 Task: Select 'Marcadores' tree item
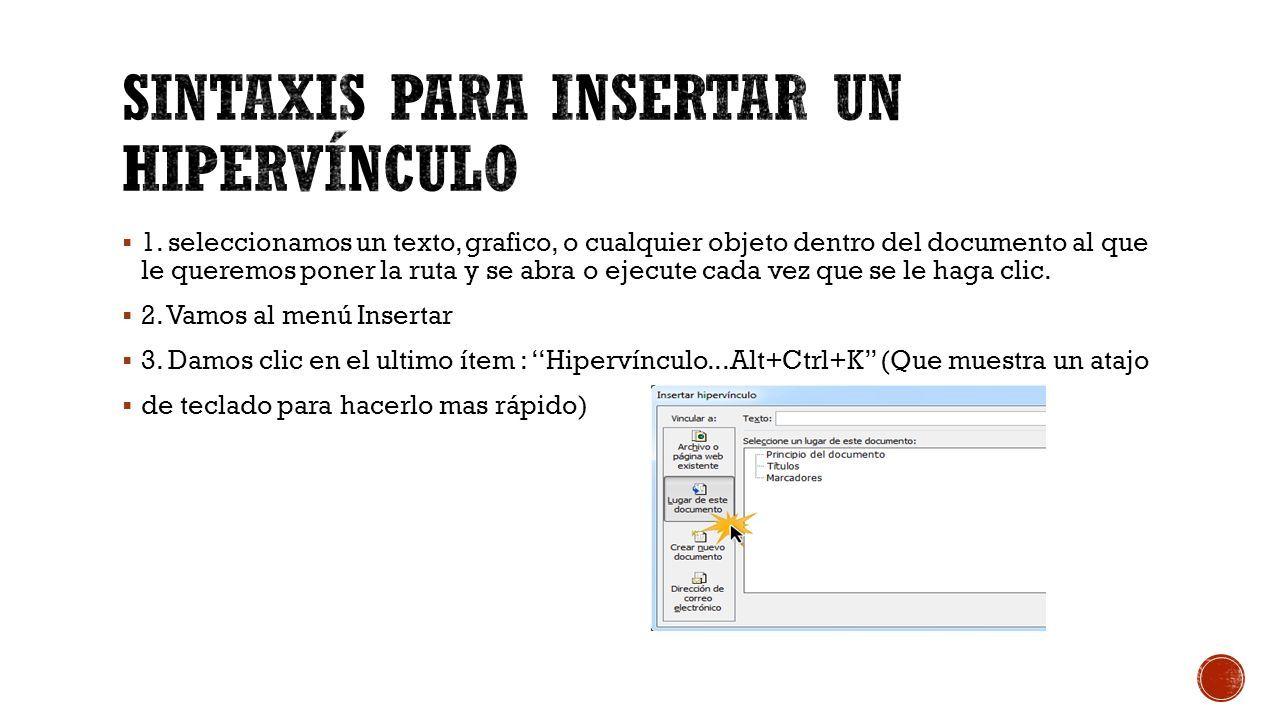click(794, 478)
